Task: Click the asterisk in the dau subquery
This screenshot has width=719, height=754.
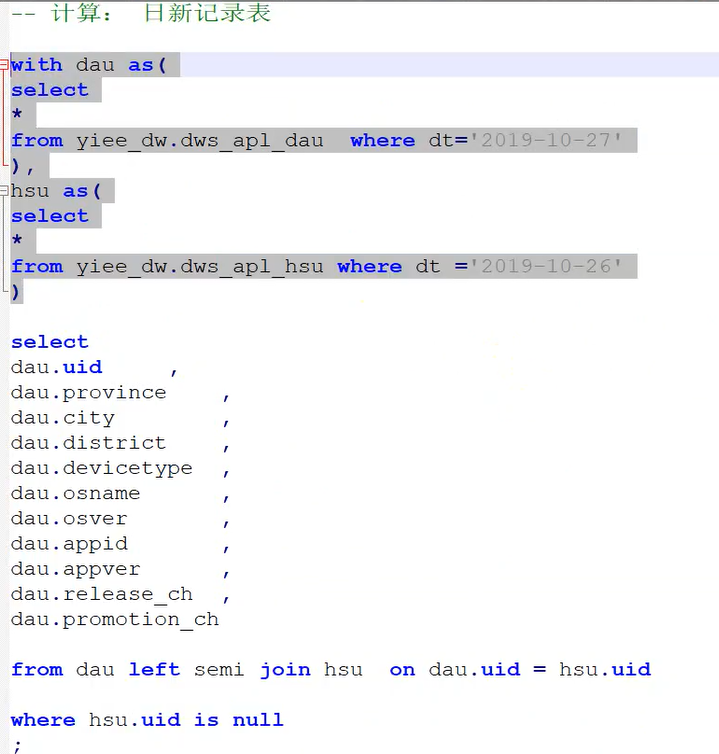Action: pyautogui.click(x=17, y=115)
